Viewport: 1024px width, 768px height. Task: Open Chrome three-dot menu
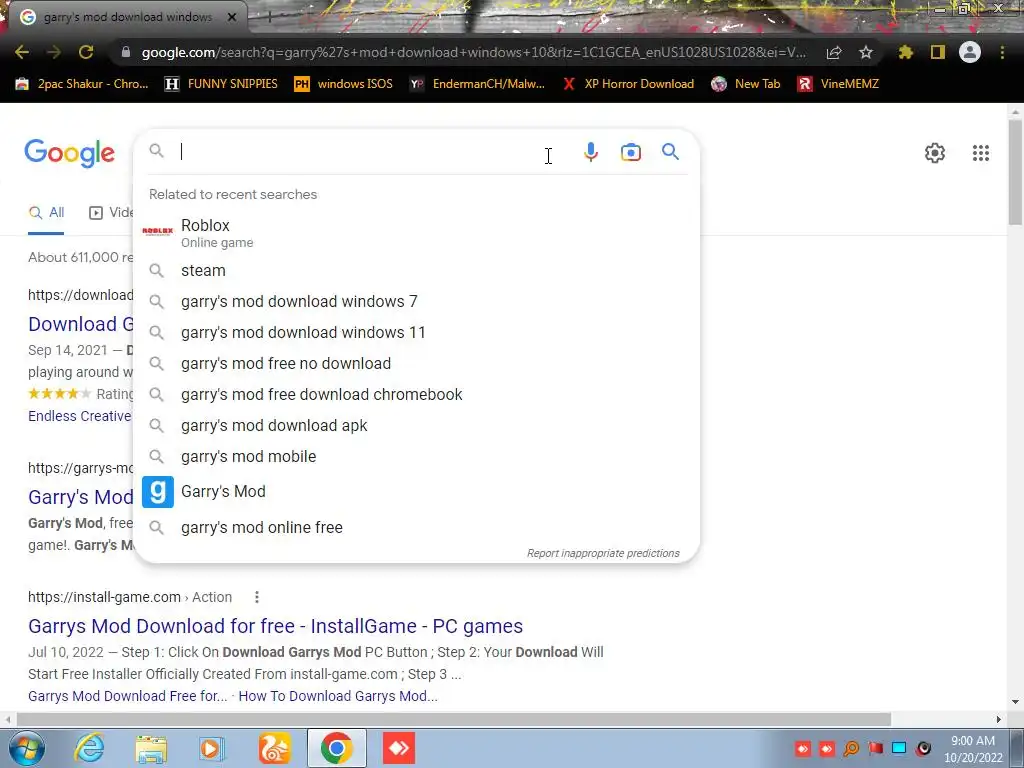(x=1002, y=52)
